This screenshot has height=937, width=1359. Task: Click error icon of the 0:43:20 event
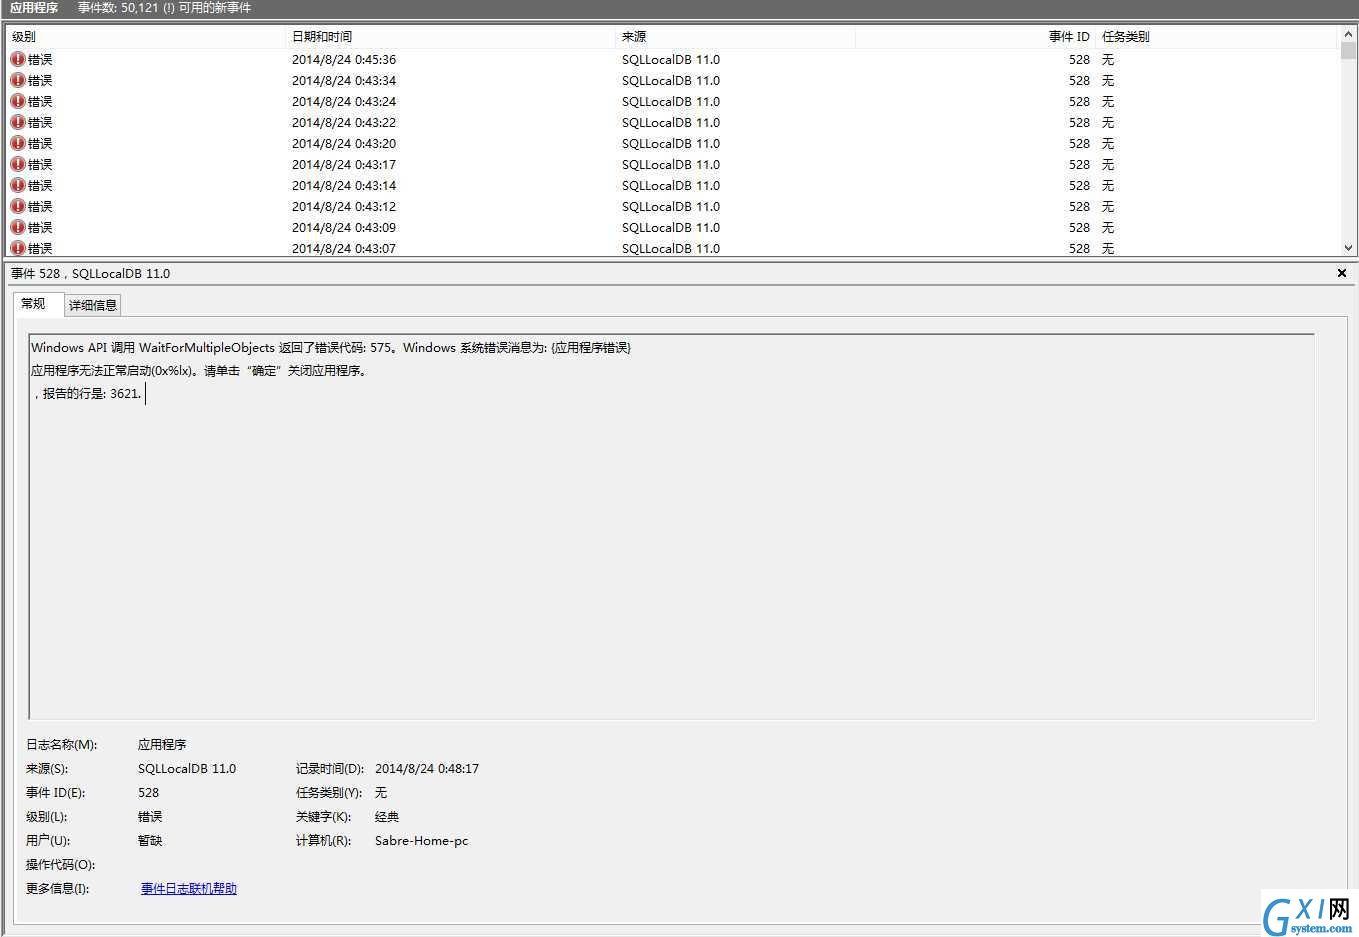click(x=18, y=143)
